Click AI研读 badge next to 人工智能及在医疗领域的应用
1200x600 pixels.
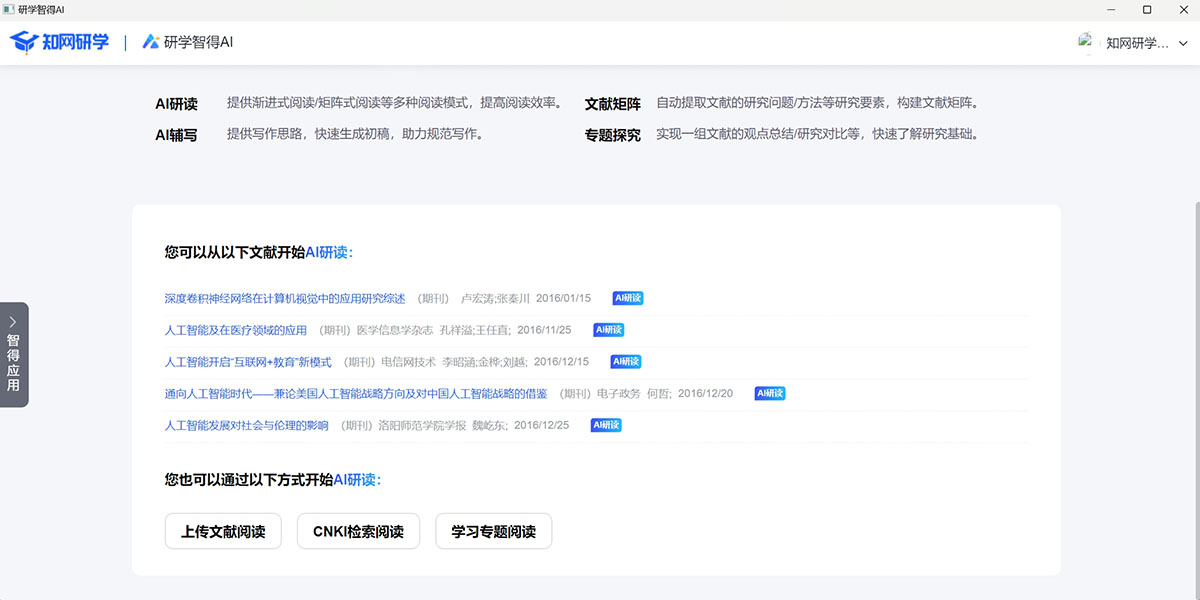608,330
